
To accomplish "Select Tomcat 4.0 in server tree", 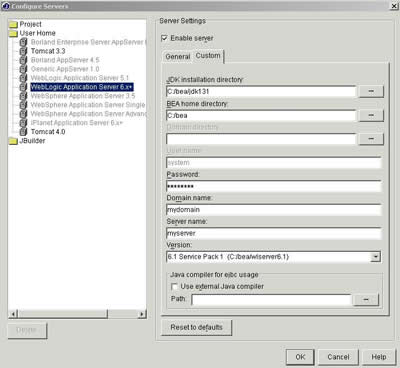I will [48, 132].
